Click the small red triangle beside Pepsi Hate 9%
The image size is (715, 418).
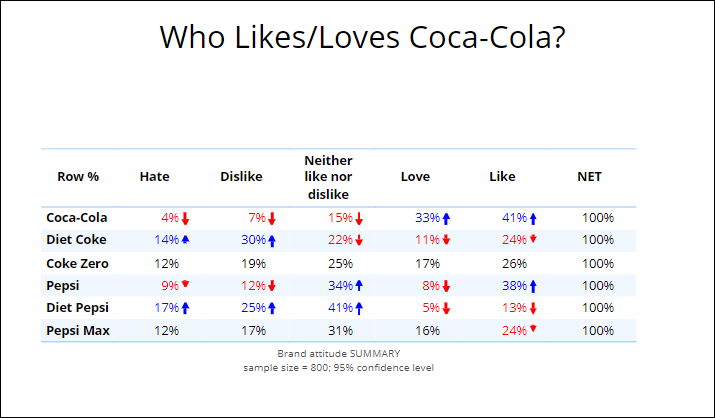(186, 284)
